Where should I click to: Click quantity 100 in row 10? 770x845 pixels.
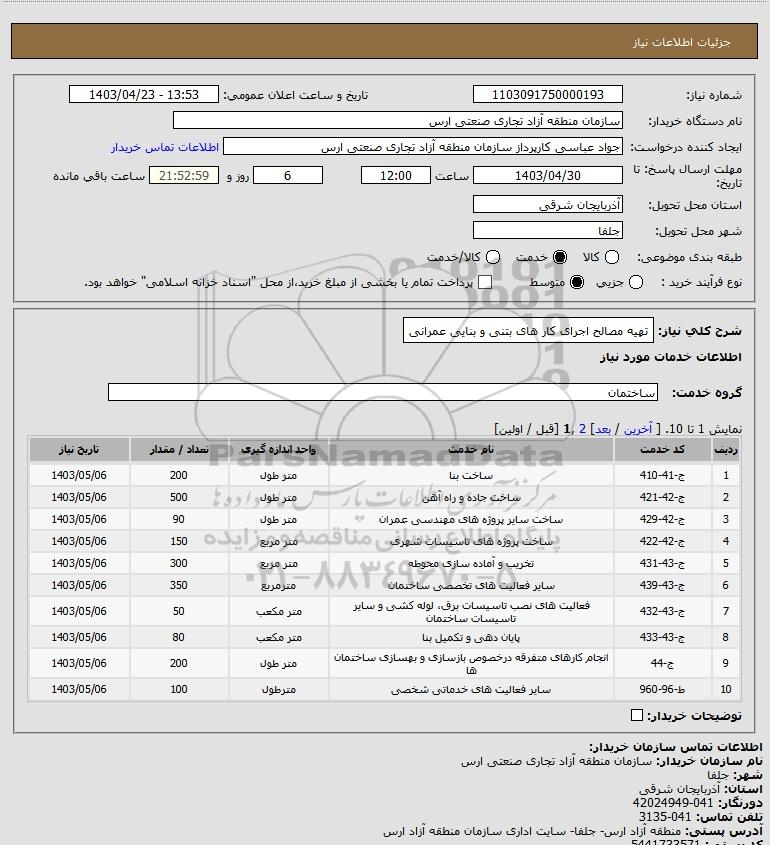point(179,689)
